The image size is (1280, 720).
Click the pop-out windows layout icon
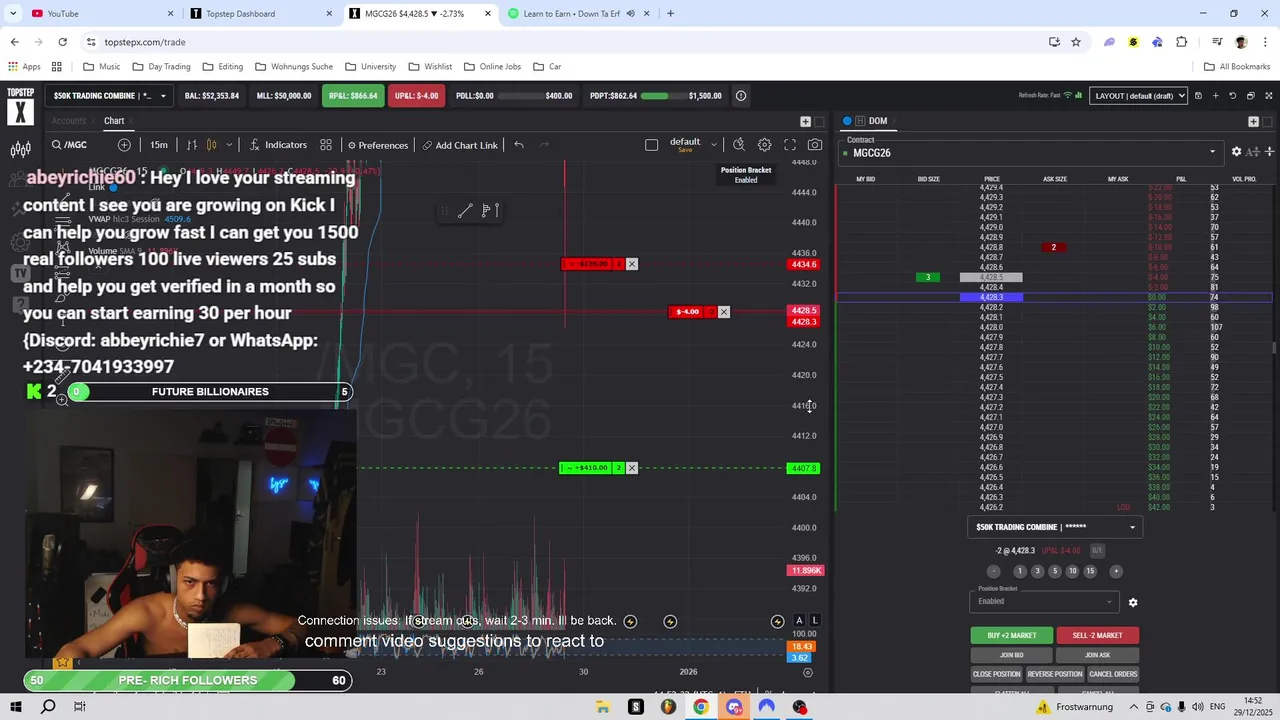coord(1250,96)
